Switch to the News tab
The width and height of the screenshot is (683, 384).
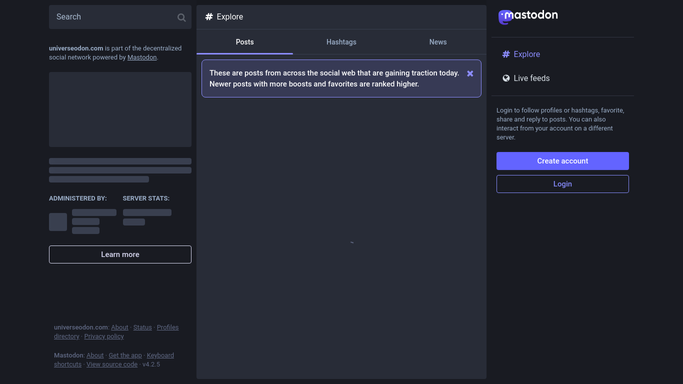(x=438, y=42)
